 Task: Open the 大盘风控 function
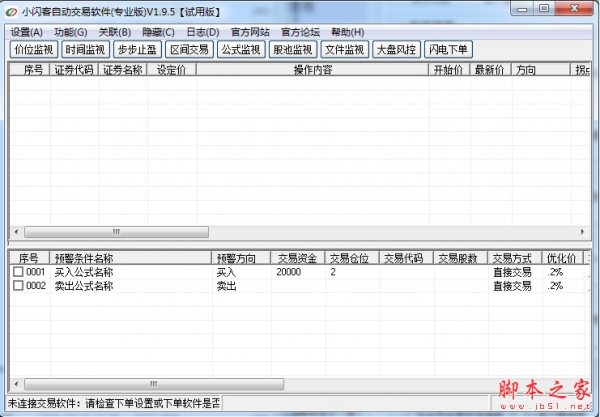pos(396,49)
